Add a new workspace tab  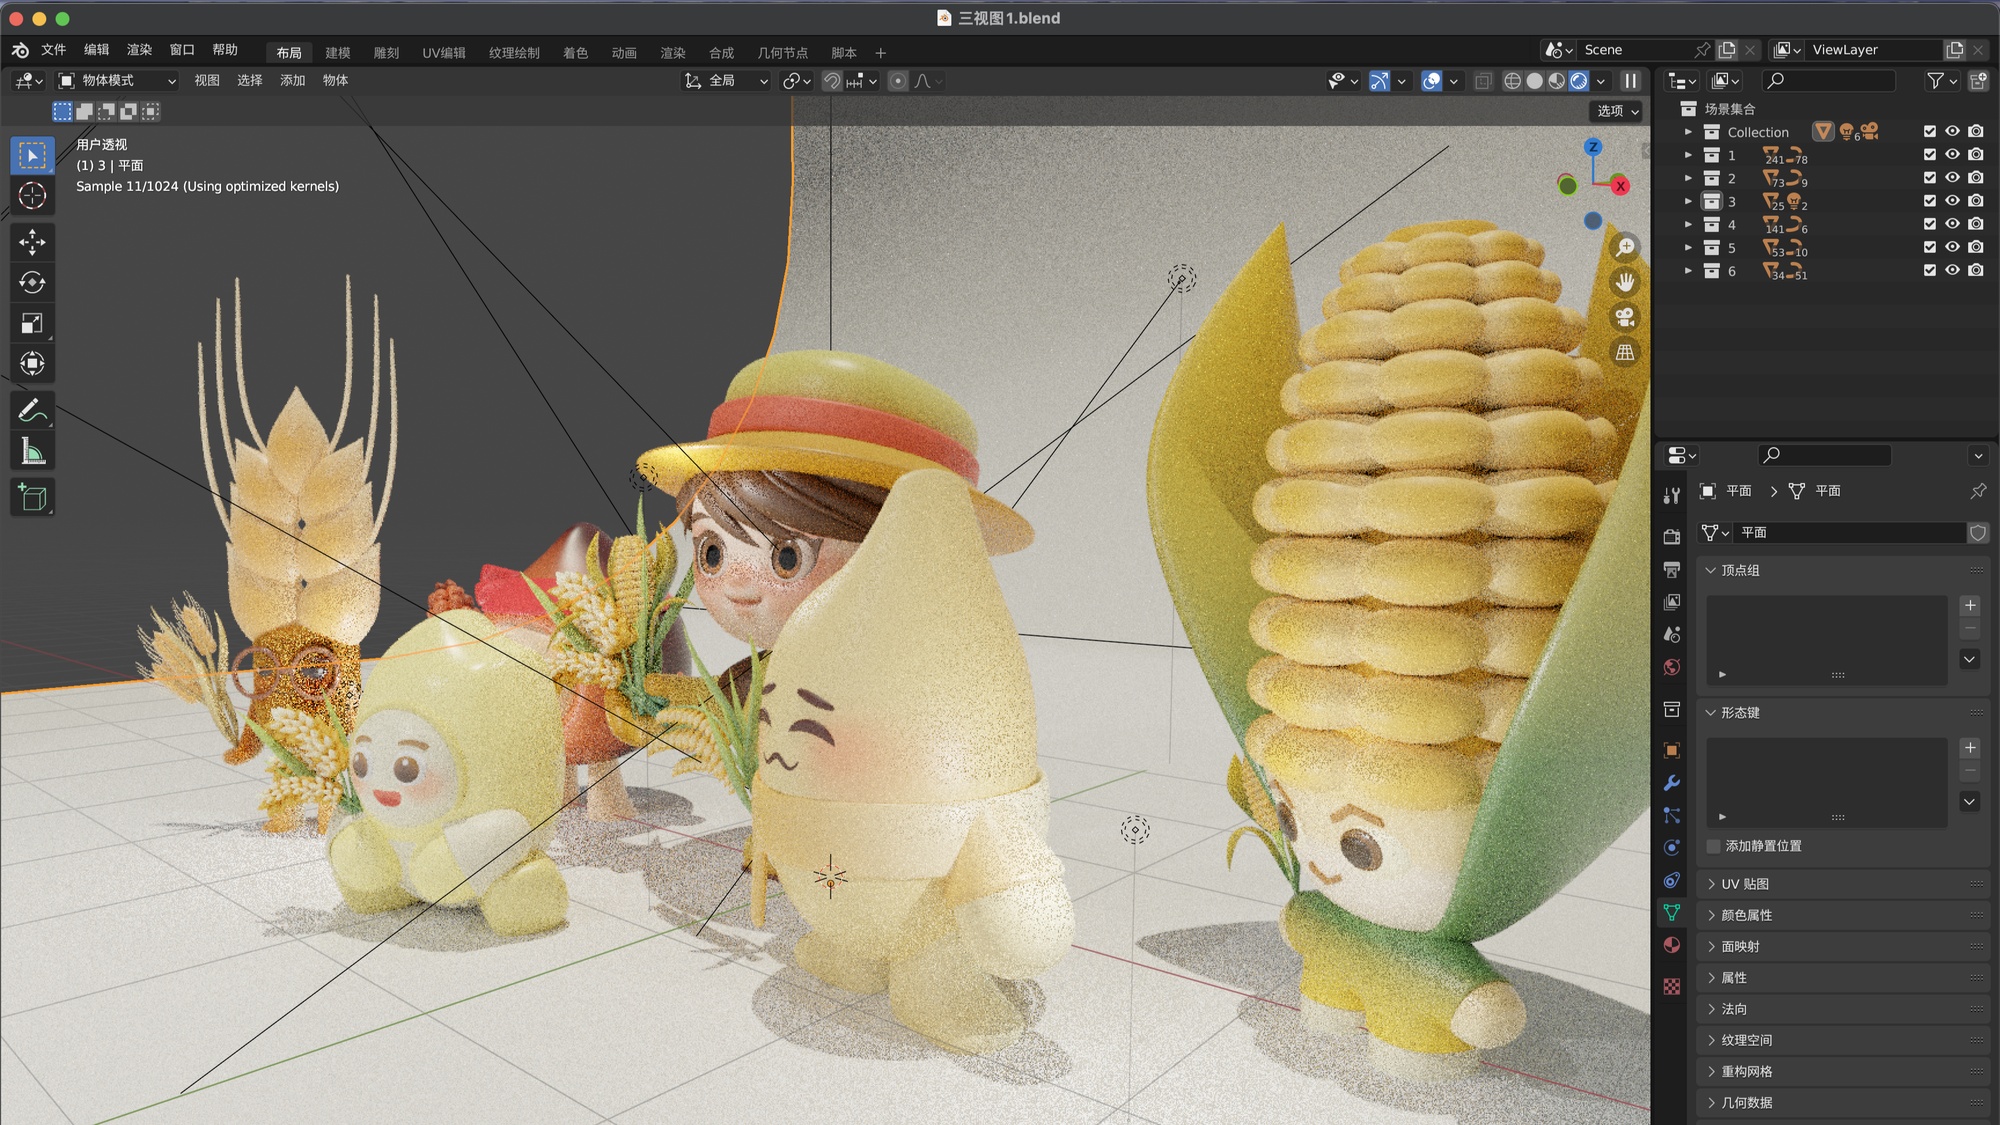881,53
